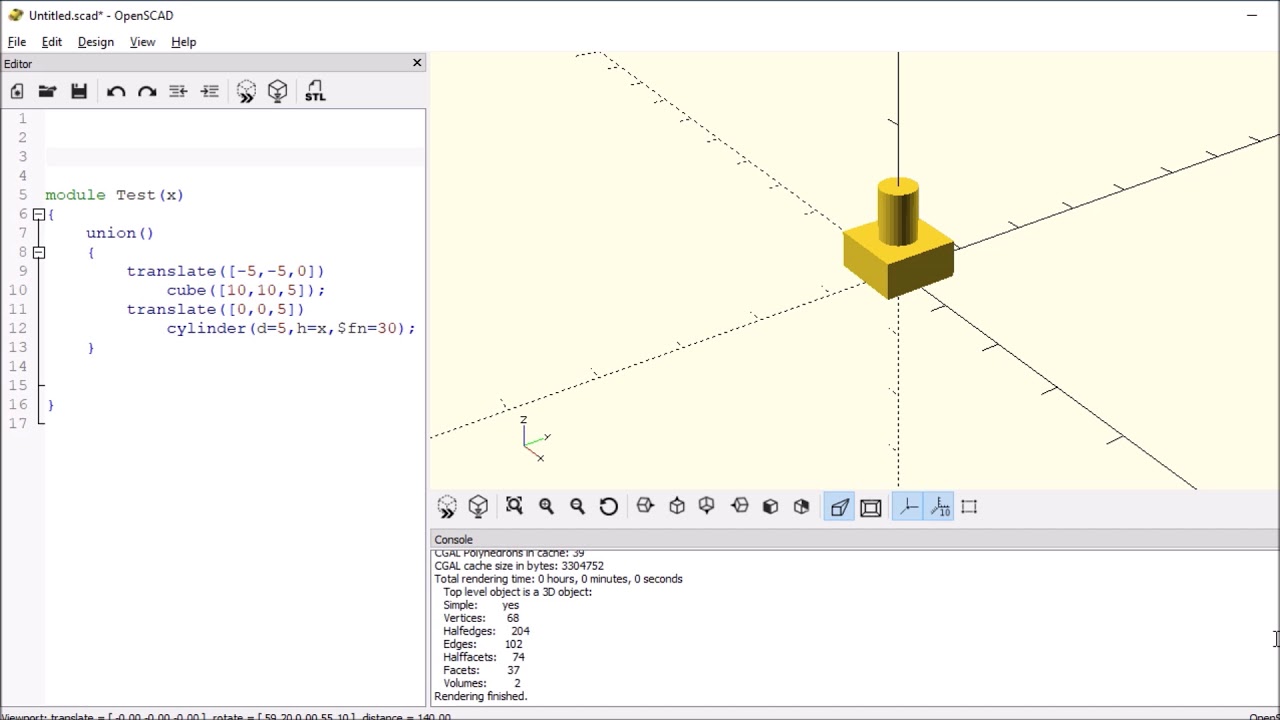The width and height of the screenshot is (1280, 720).
Task: Click the code line 'module Test(x)'
Action: pyautogui.click(x=114, y=195)
